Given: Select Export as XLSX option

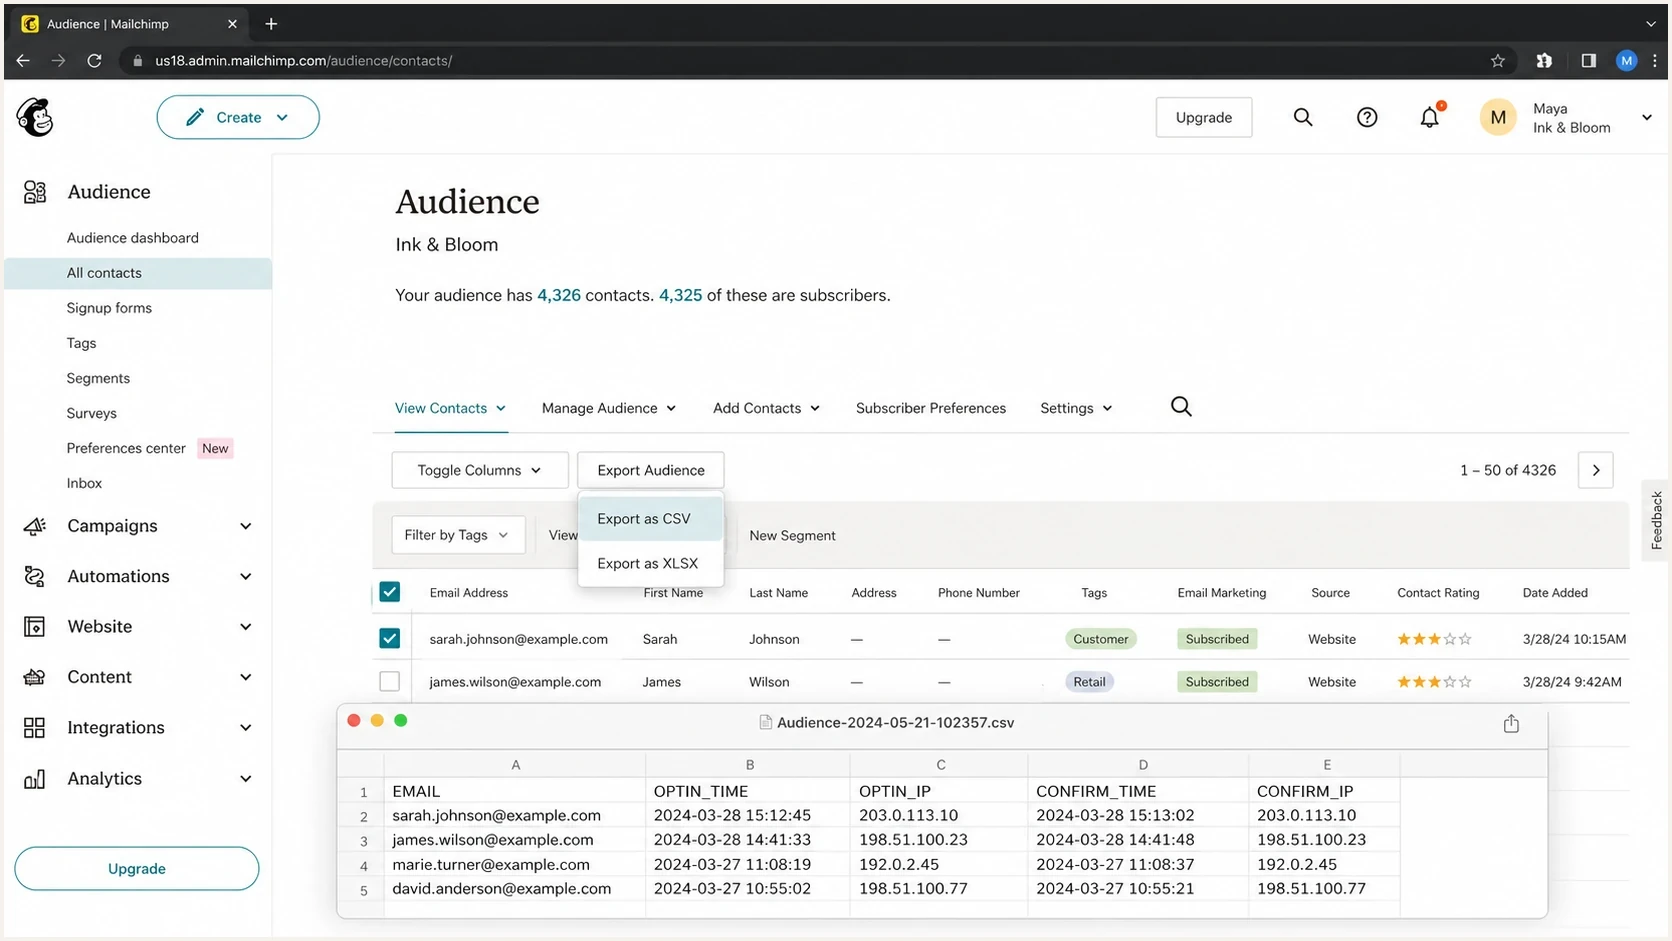Looking at the screenshot, I should click(650, 563).
